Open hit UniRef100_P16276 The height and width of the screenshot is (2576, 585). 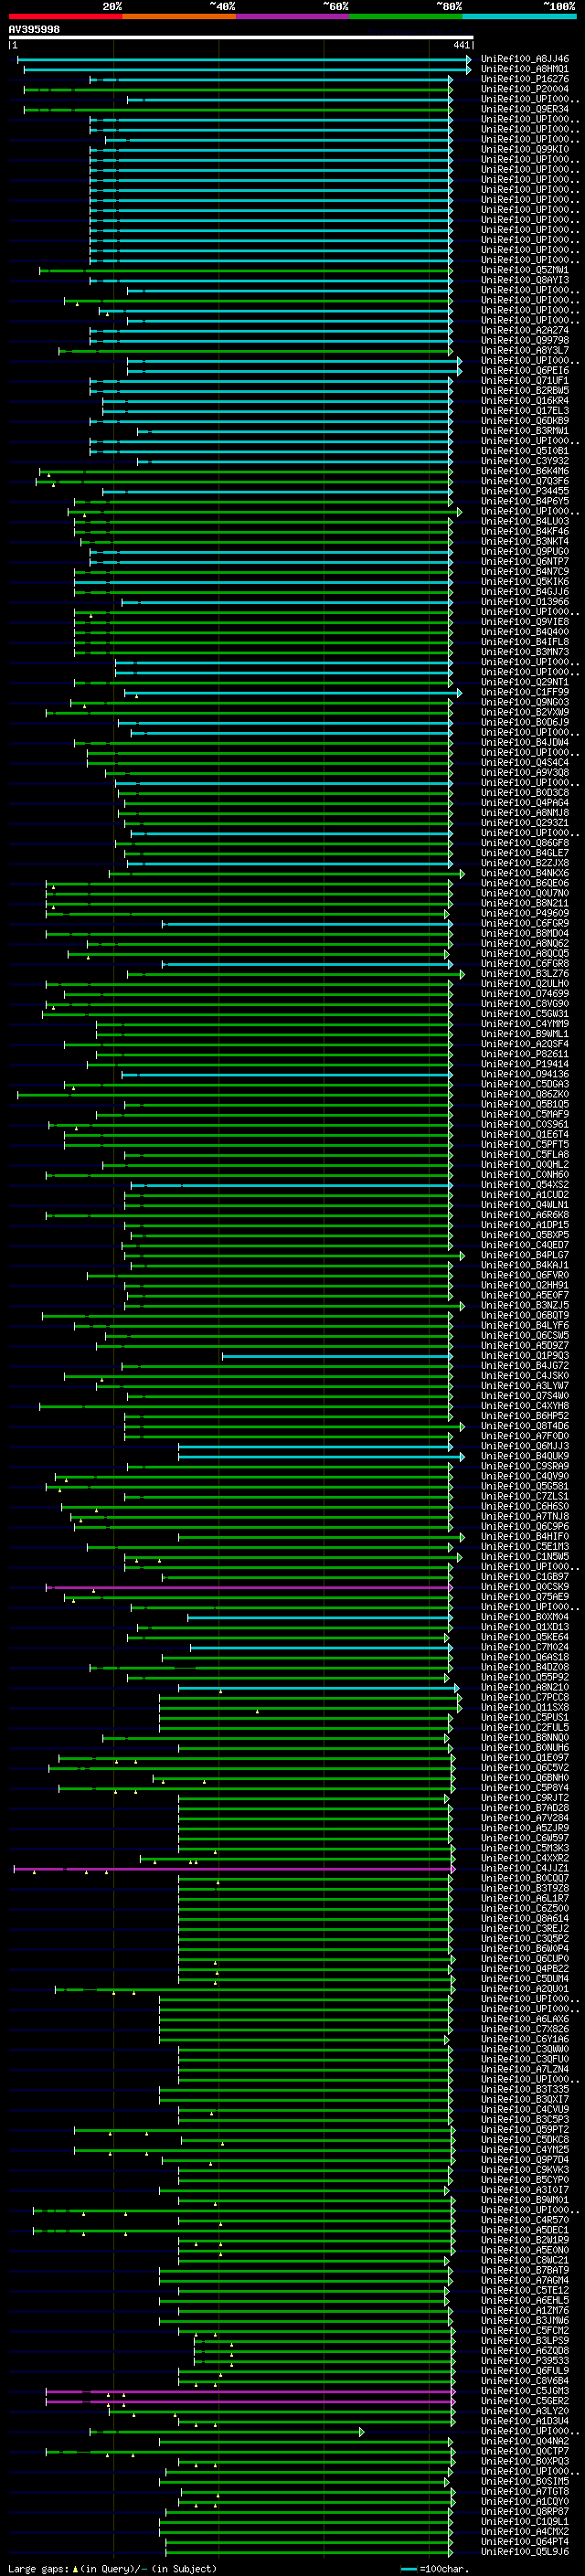tap(525, 79)
